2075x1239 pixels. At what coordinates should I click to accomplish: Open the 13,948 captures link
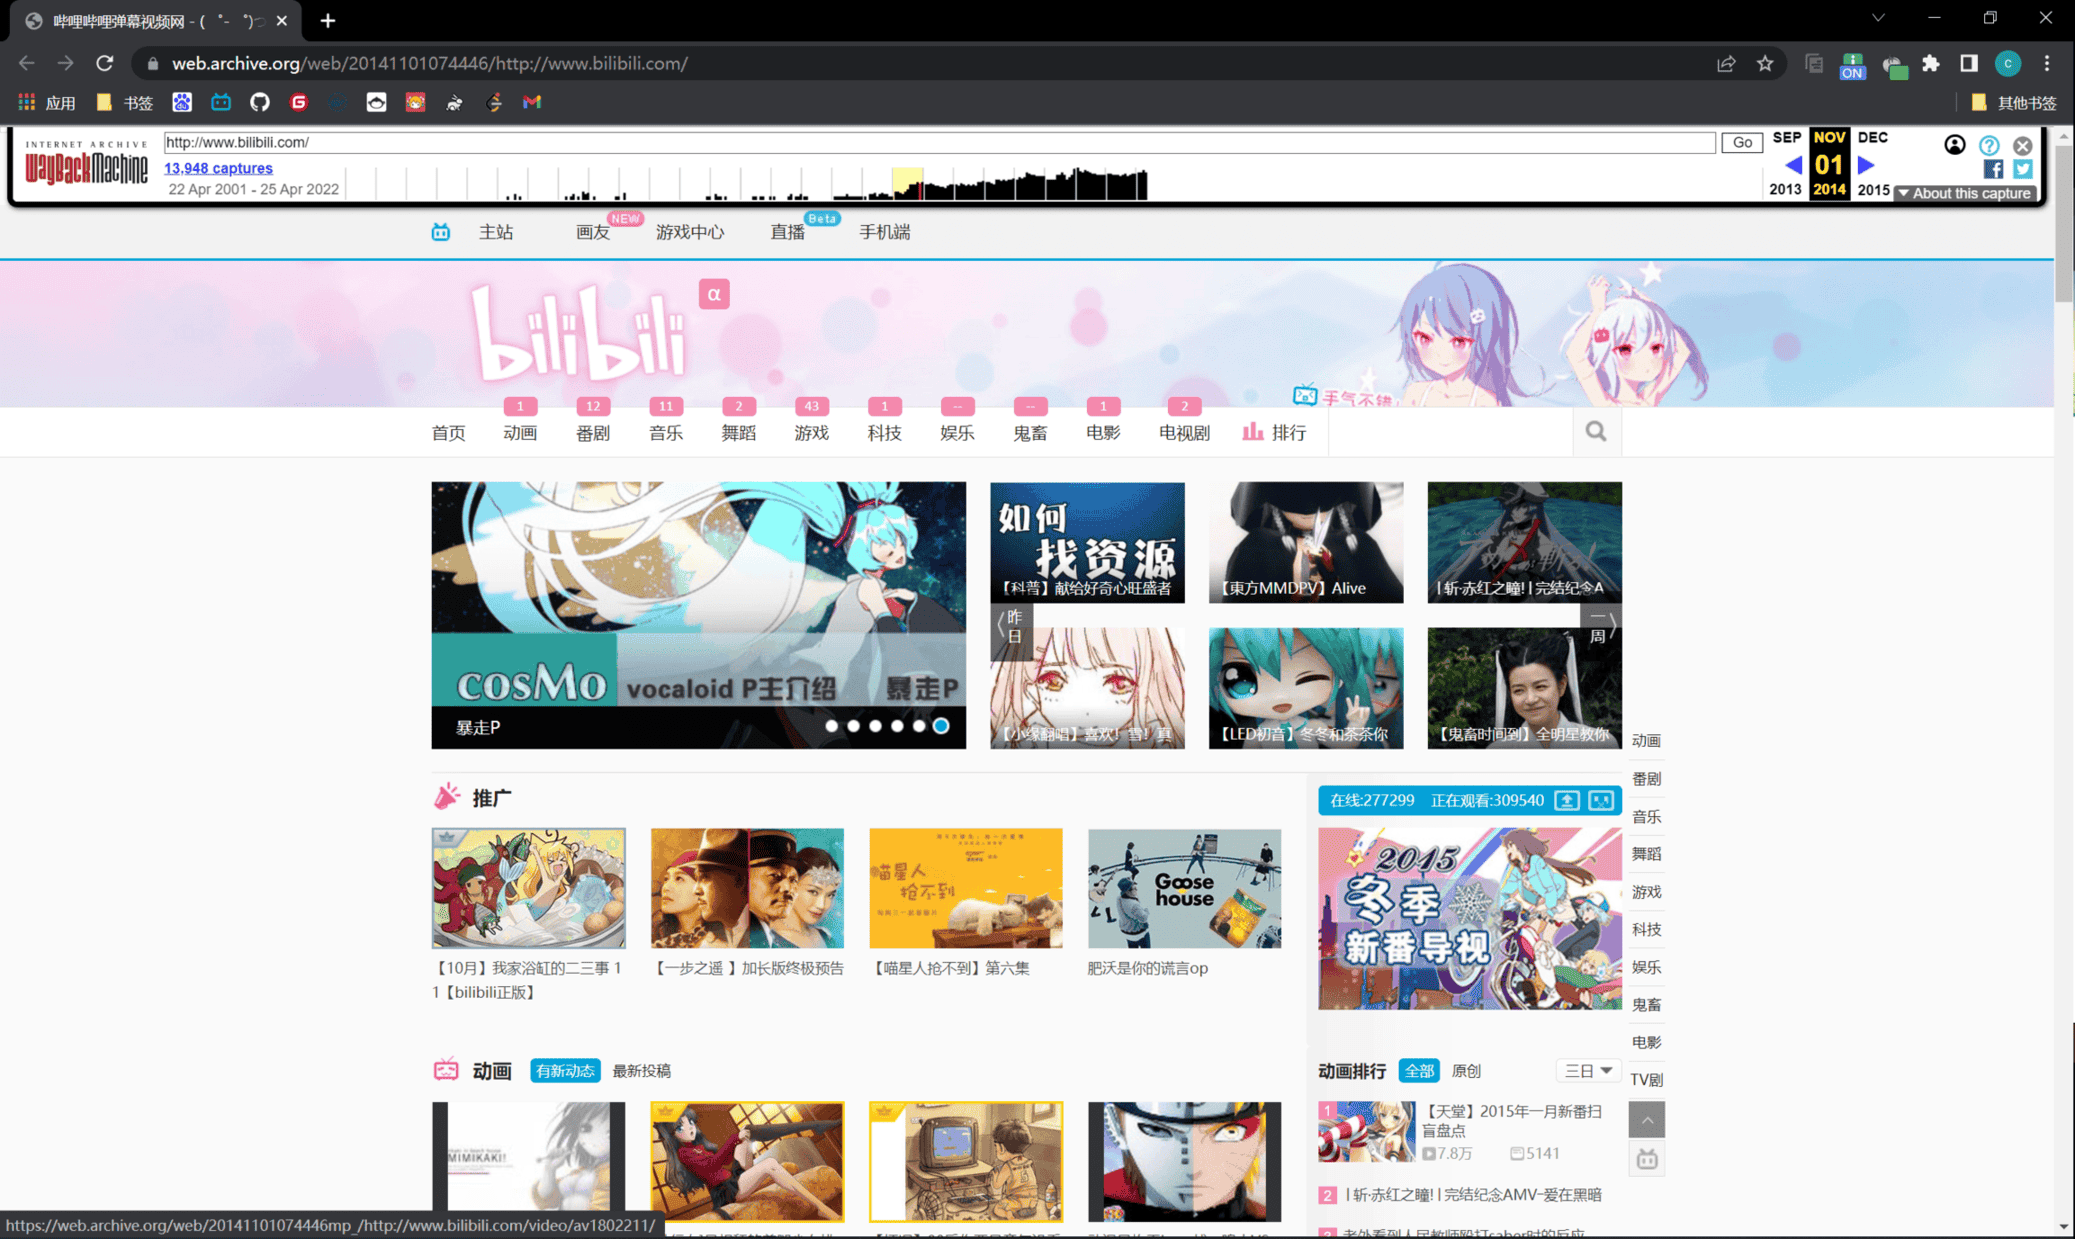pos(218,168)
